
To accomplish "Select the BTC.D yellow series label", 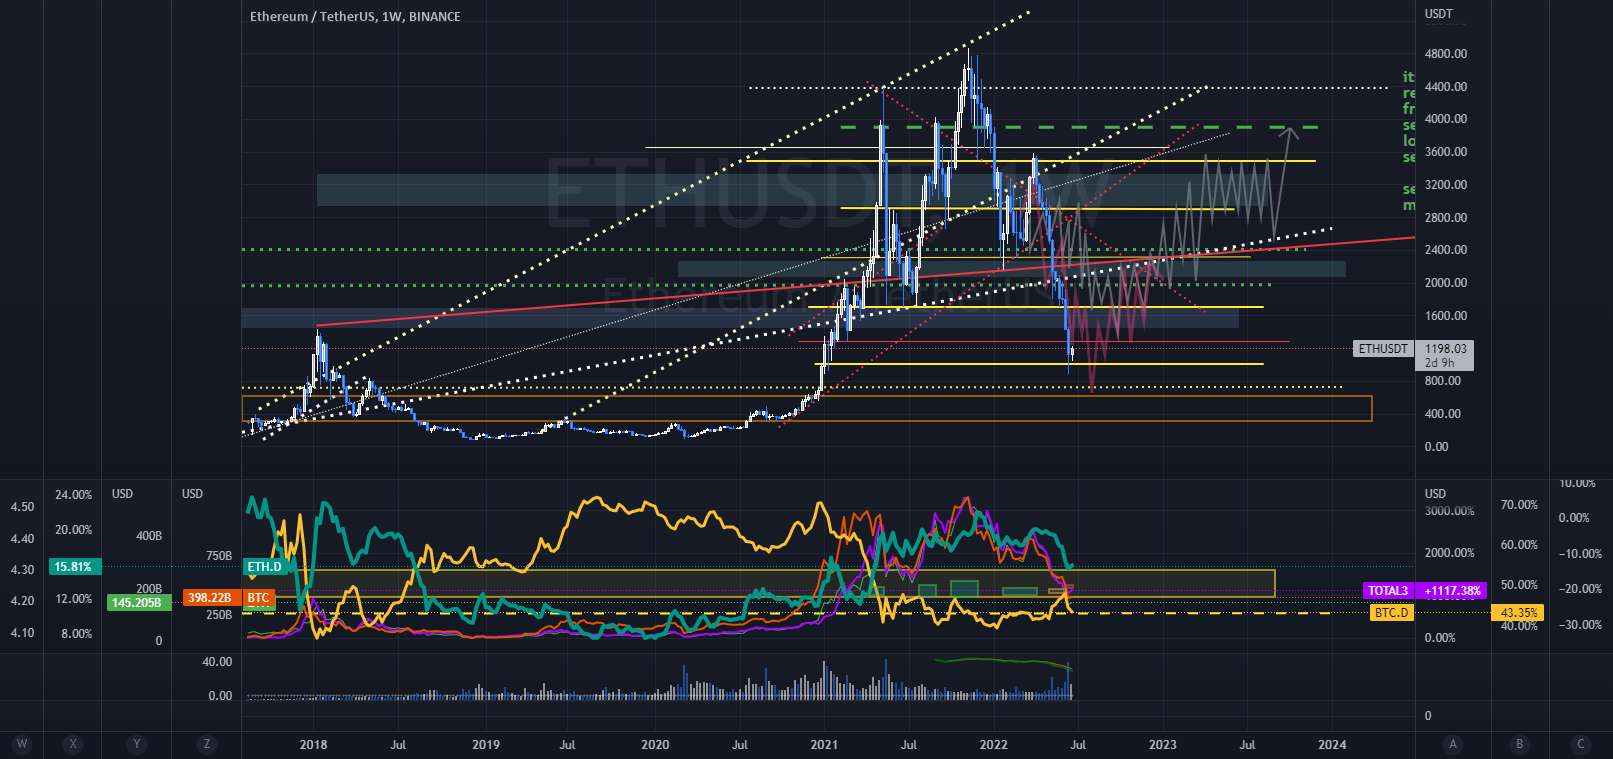I will pyautogui.click(x=1391, y=612).
